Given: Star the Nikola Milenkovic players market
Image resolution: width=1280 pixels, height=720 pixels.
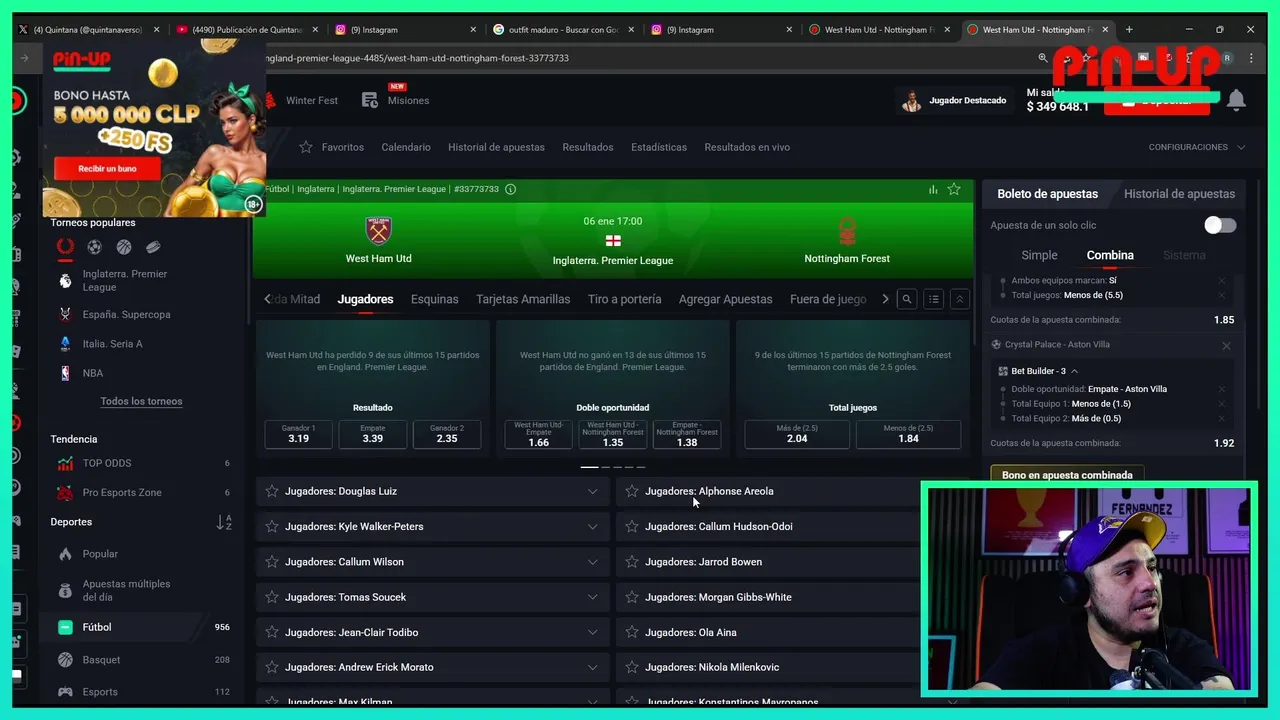Looking at the screenshot, I should click(632, 667).
